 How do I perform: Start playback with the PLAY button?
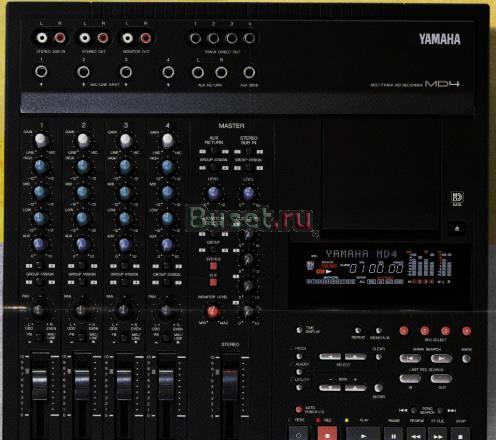363,434
